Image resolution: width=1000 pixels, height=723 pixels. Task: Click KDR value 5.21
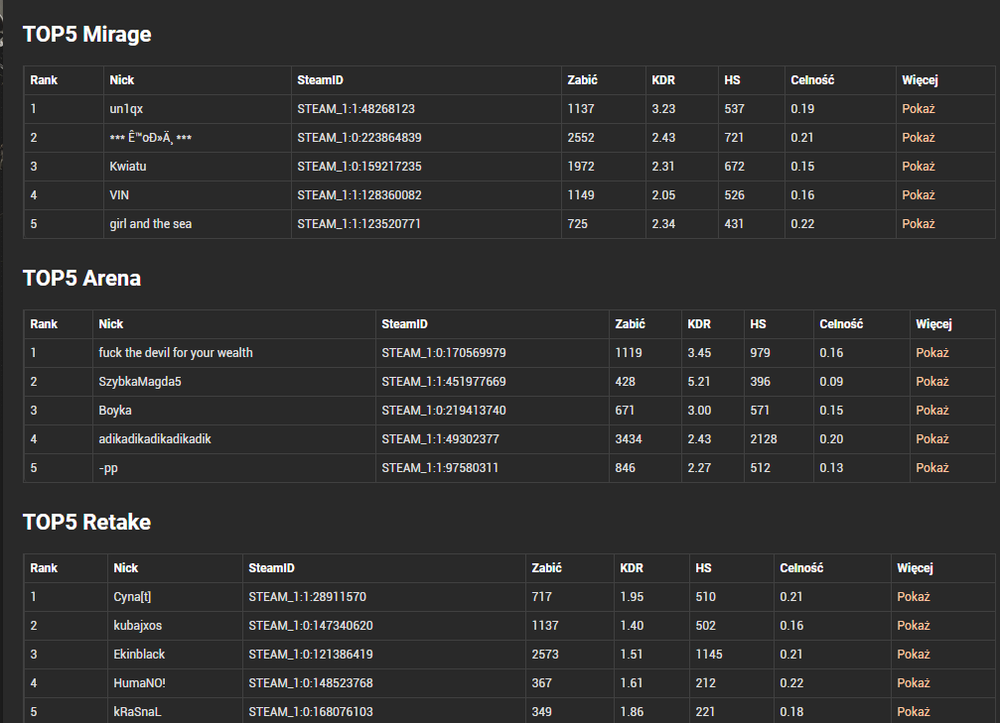pyautogui.click(x=699, y=382)
